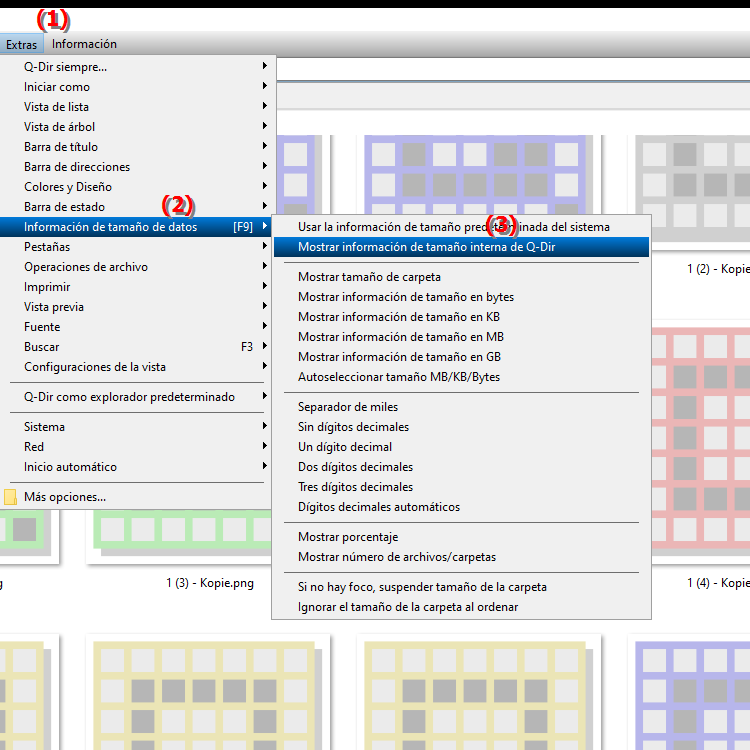This screenshot has width=750, height=750.
Task: Expand arrow next to Red
Action: coord(265,446)
